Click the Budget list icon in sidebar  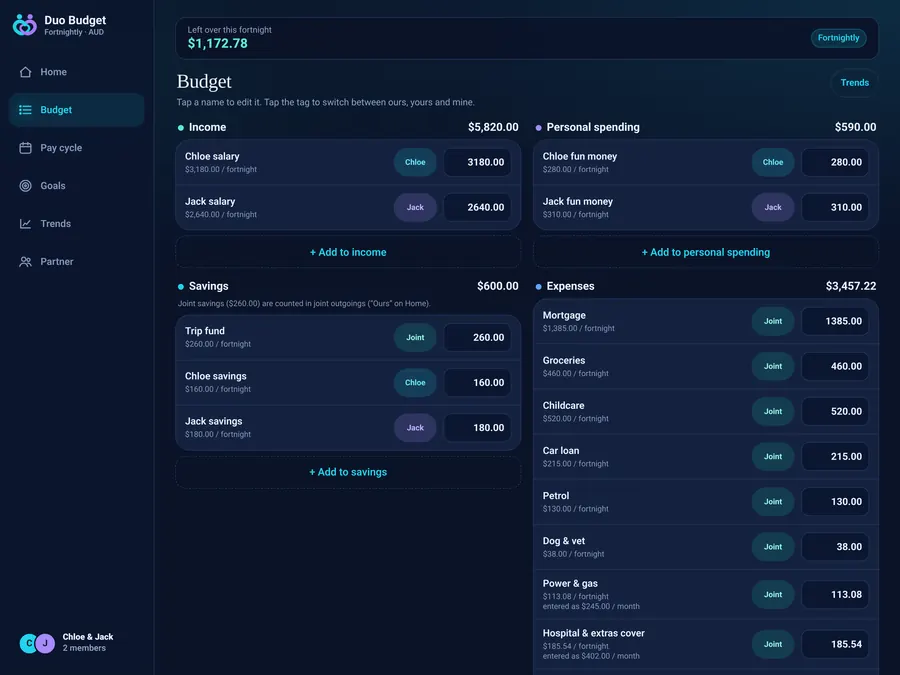point(25,110)
